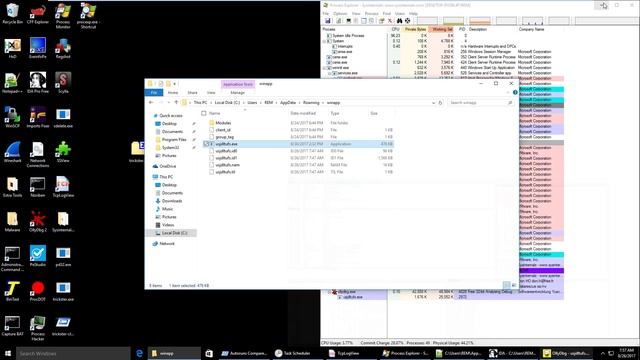Select the Regshot desktop icon
Viewport: 640px width, 360px height.
[x=63, y=48]
